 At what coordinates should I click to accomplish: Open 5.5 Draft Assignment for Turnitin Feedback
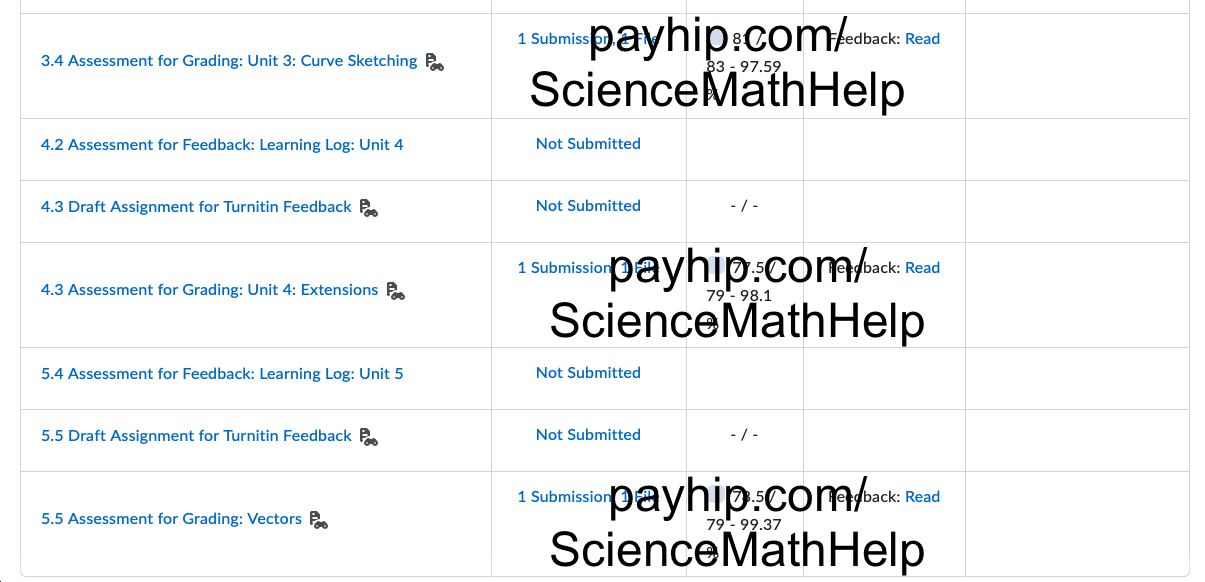(196, 436)
